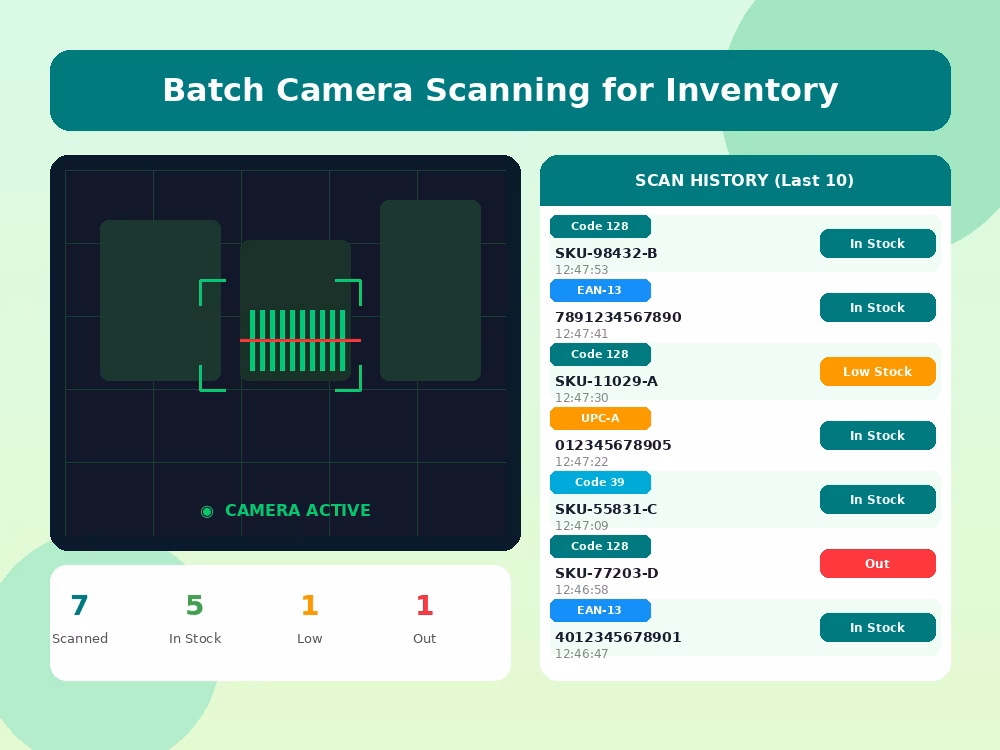The image size is (1000, 750).
Task: Select the left package in camera view
Action: point(161,300)
